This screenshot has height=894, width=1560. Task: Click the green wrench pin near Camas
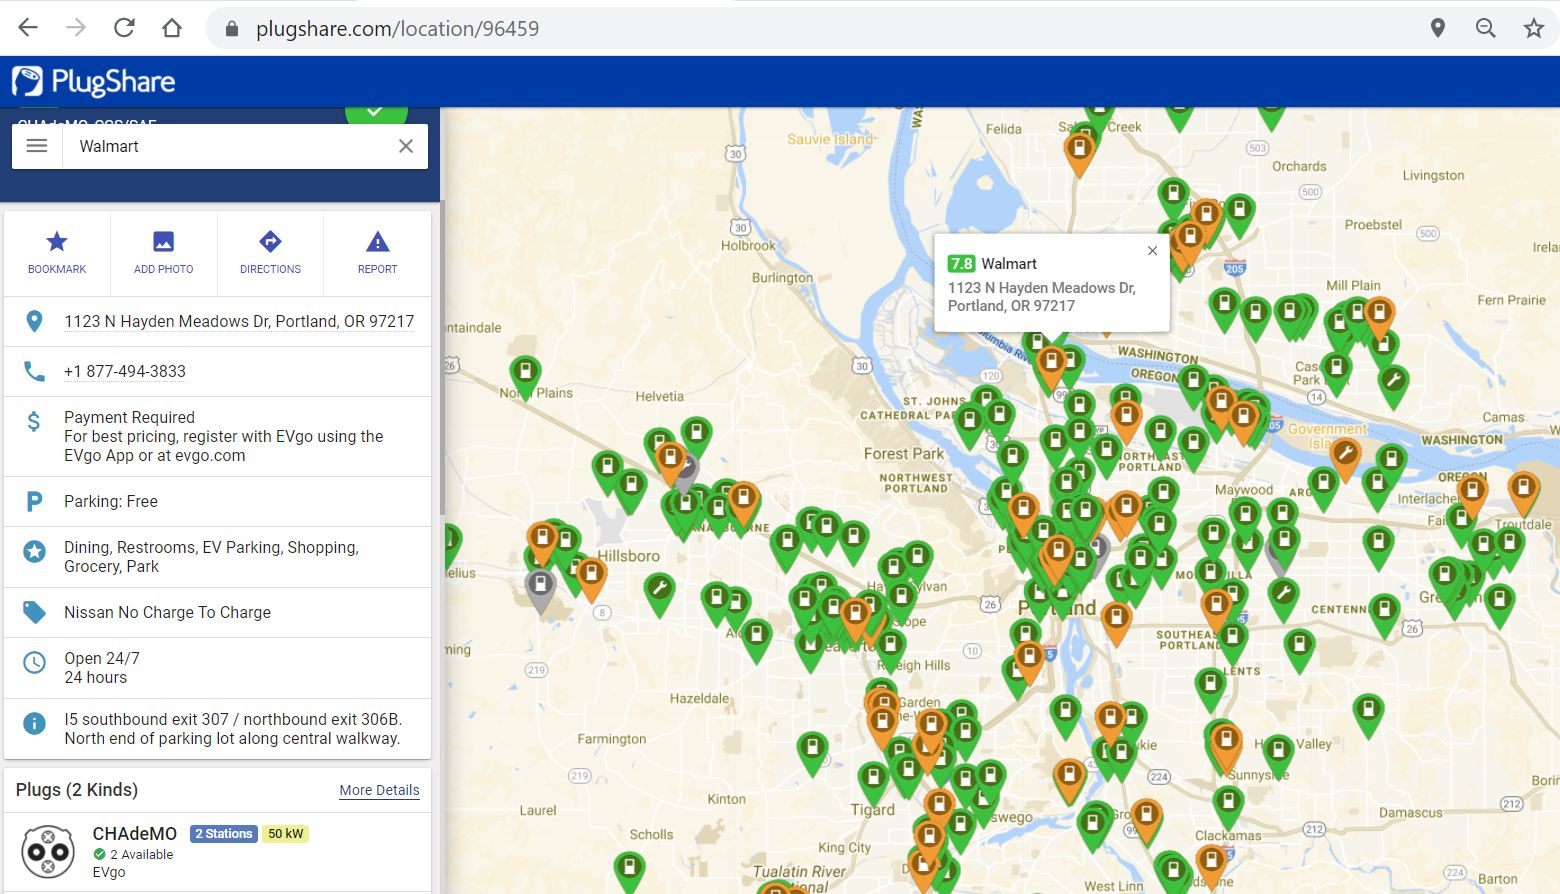pos(1393,385)
